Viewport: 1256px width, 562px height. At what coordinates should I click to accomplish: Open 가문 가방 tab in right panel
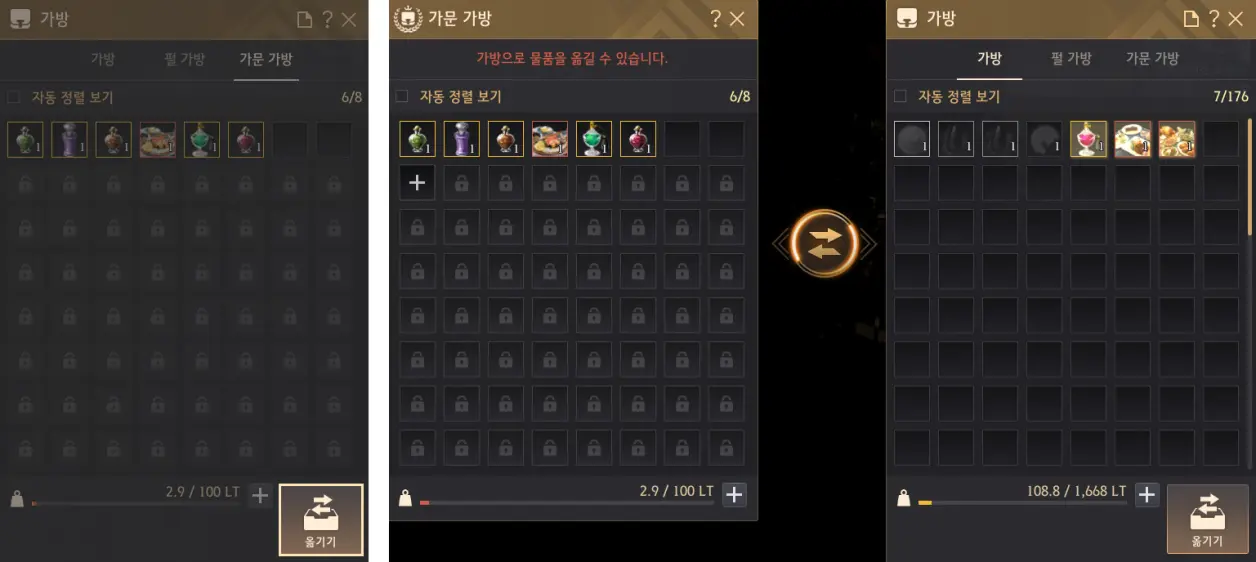1152,59
